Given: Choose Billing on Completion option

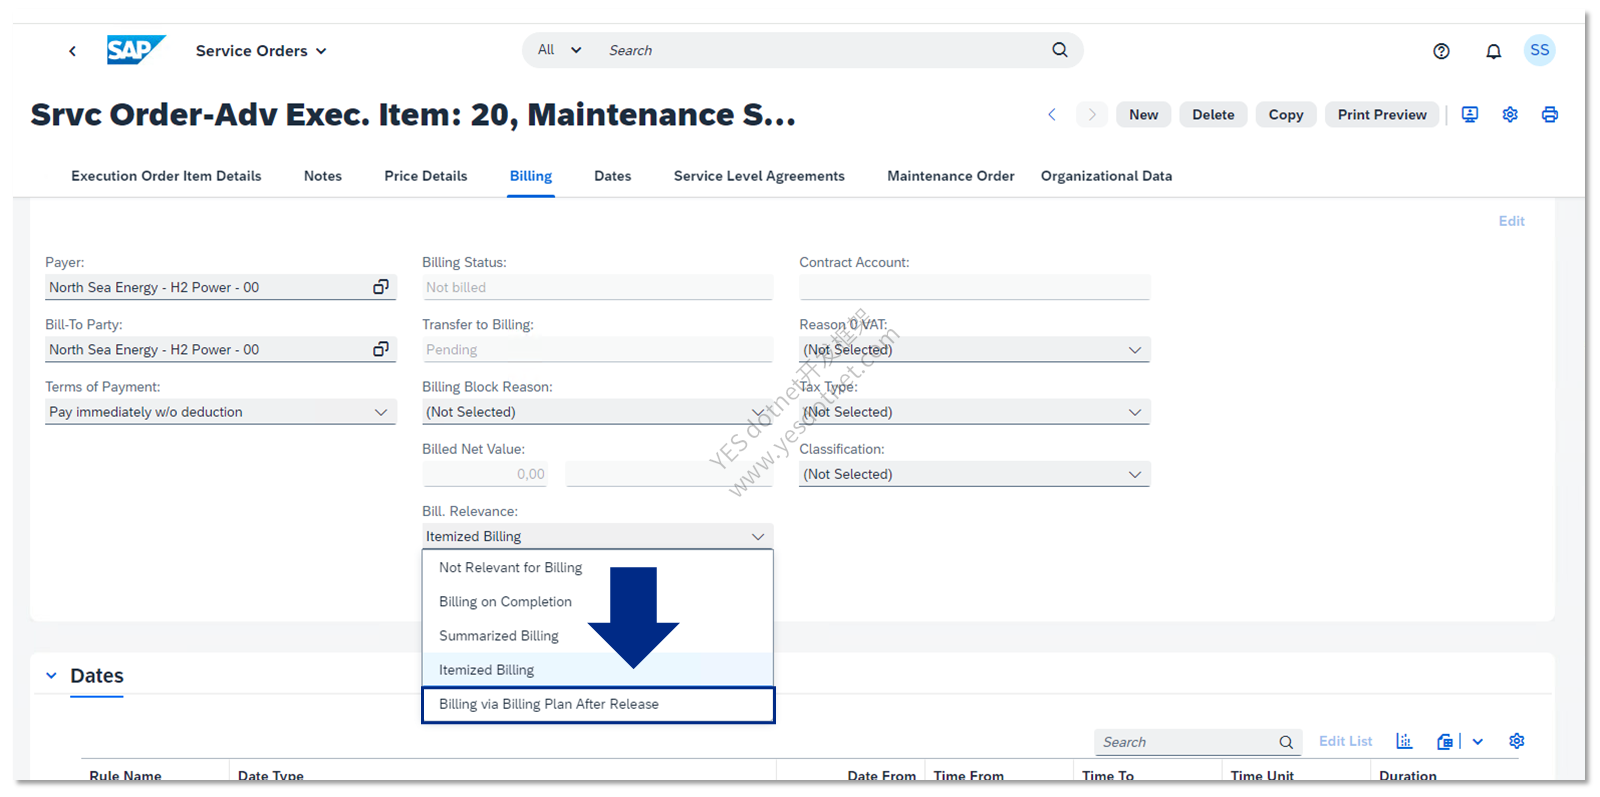Looking at the screenshot, I should [x=597, y=601].
